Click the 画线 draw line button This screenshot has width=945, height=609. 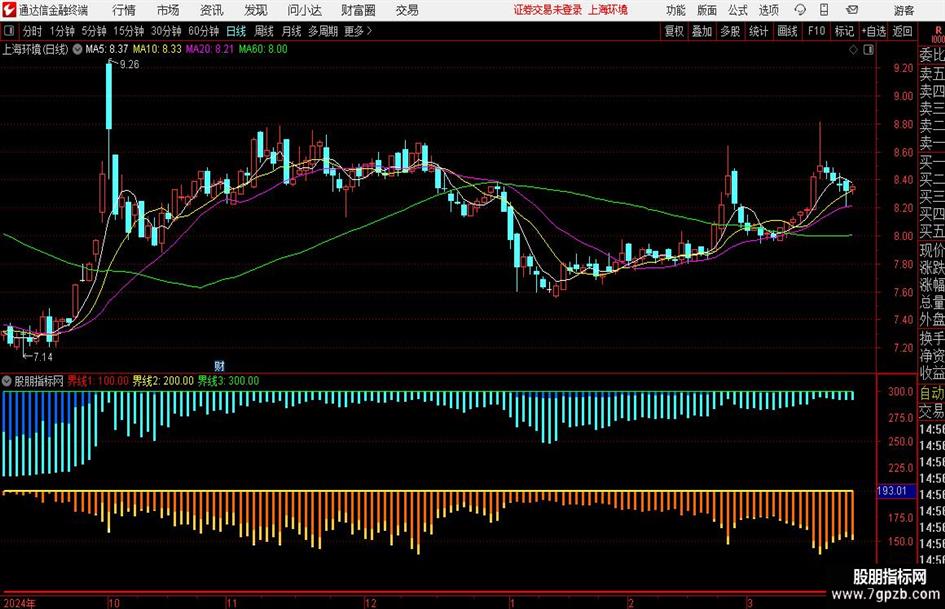787,31
